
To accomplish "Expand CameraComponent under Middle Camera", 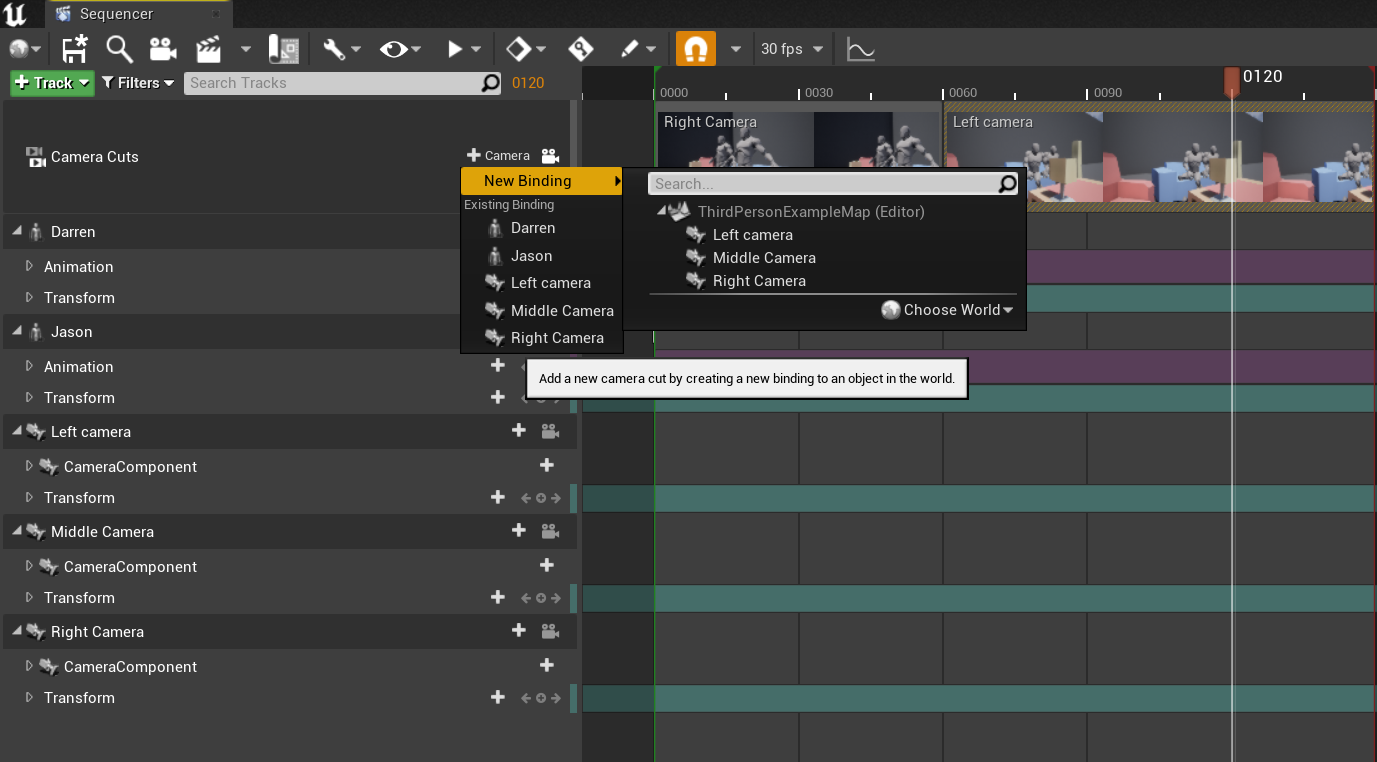I will pyautogui.click(x=29, y=566).
